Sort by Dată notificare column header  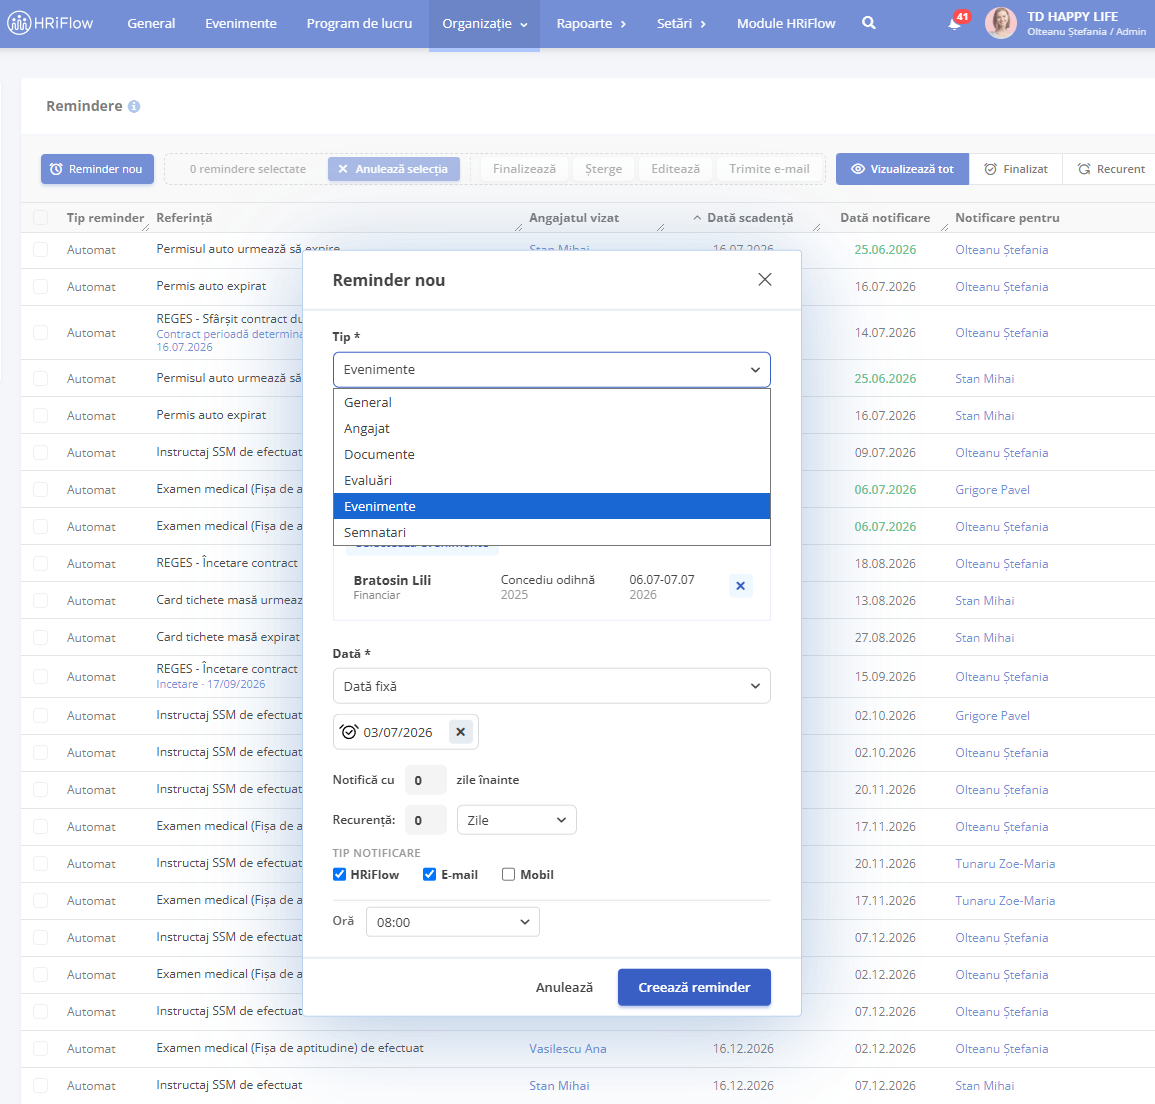(885, 218)
